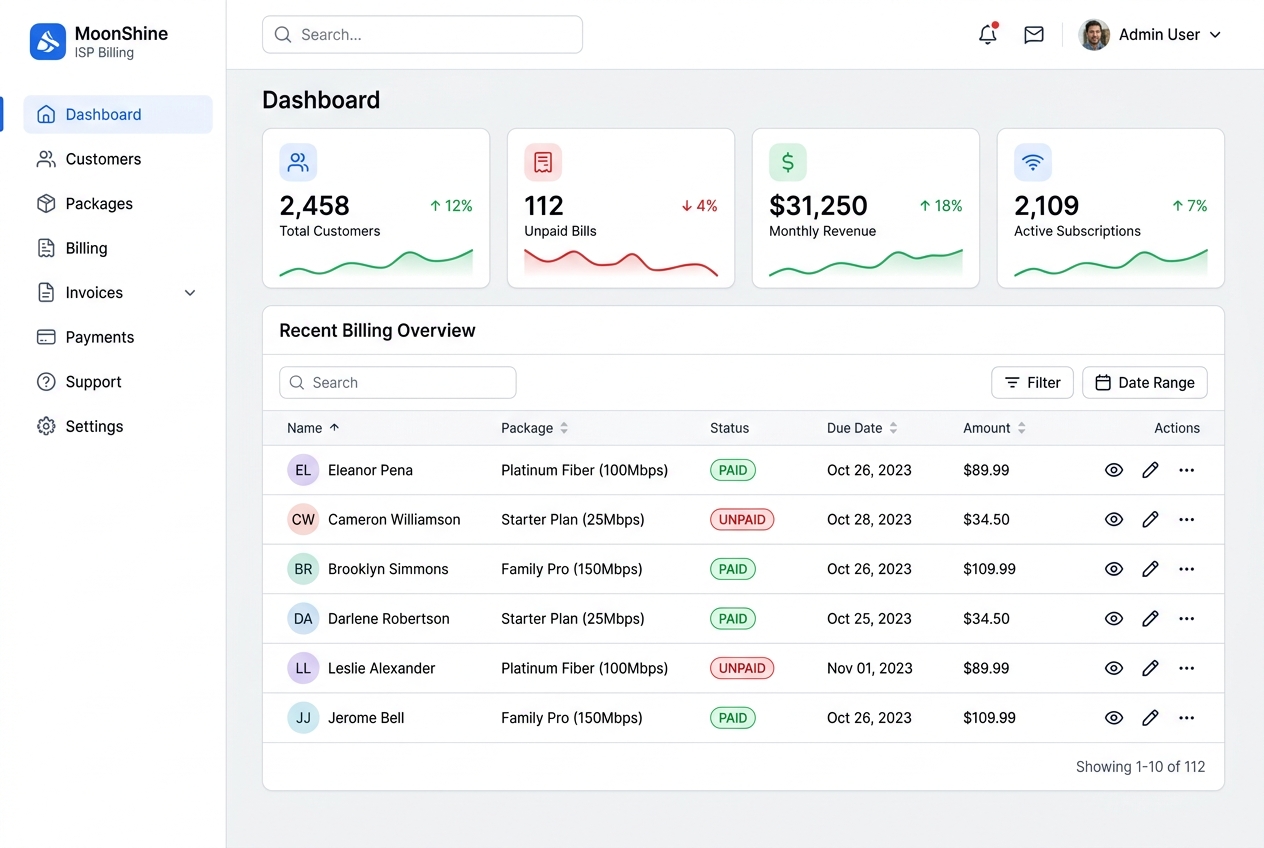Open the notifications bell icon
The height and width of the screenshot is (848, 1264).
click(988, 34)
